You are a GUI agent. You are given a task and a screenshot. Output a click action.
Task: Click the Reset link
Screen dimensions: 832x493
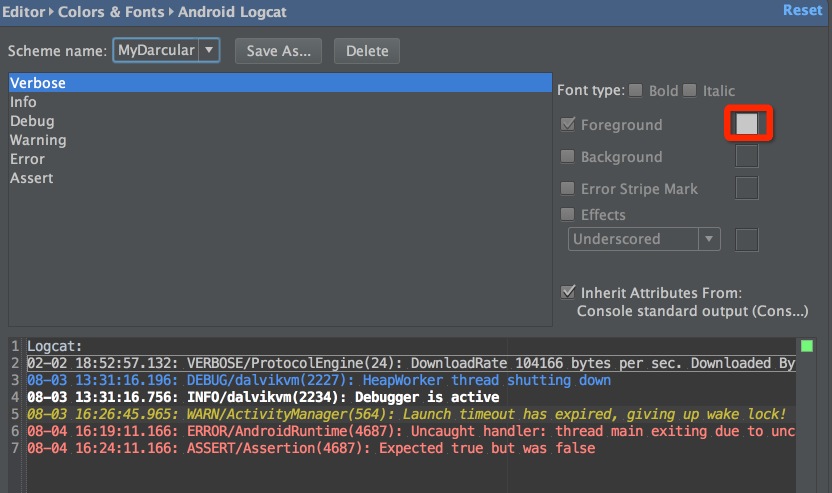[x=802, y=10]
